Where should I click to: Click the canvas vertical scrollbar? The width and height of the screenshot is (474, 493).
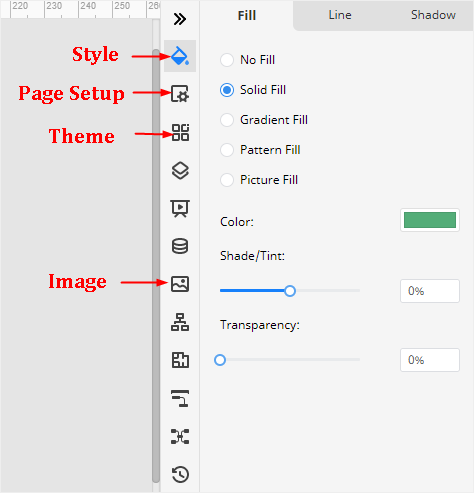click(156, 266)
